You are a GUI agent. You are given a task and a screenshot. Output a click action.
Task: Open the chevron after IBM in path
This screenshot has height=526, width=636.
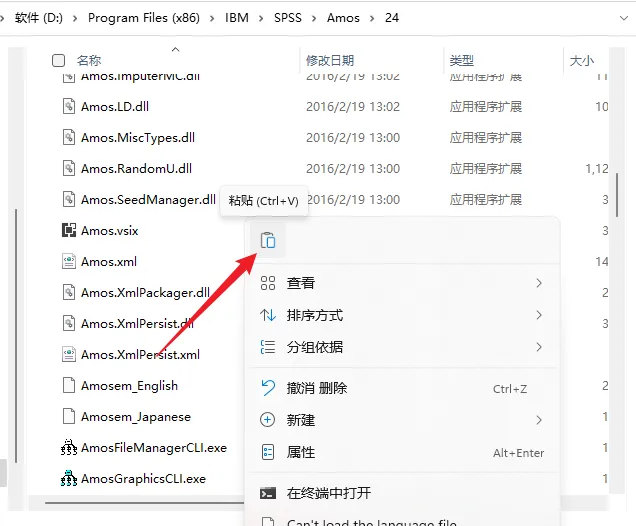[x=261, y=18]
